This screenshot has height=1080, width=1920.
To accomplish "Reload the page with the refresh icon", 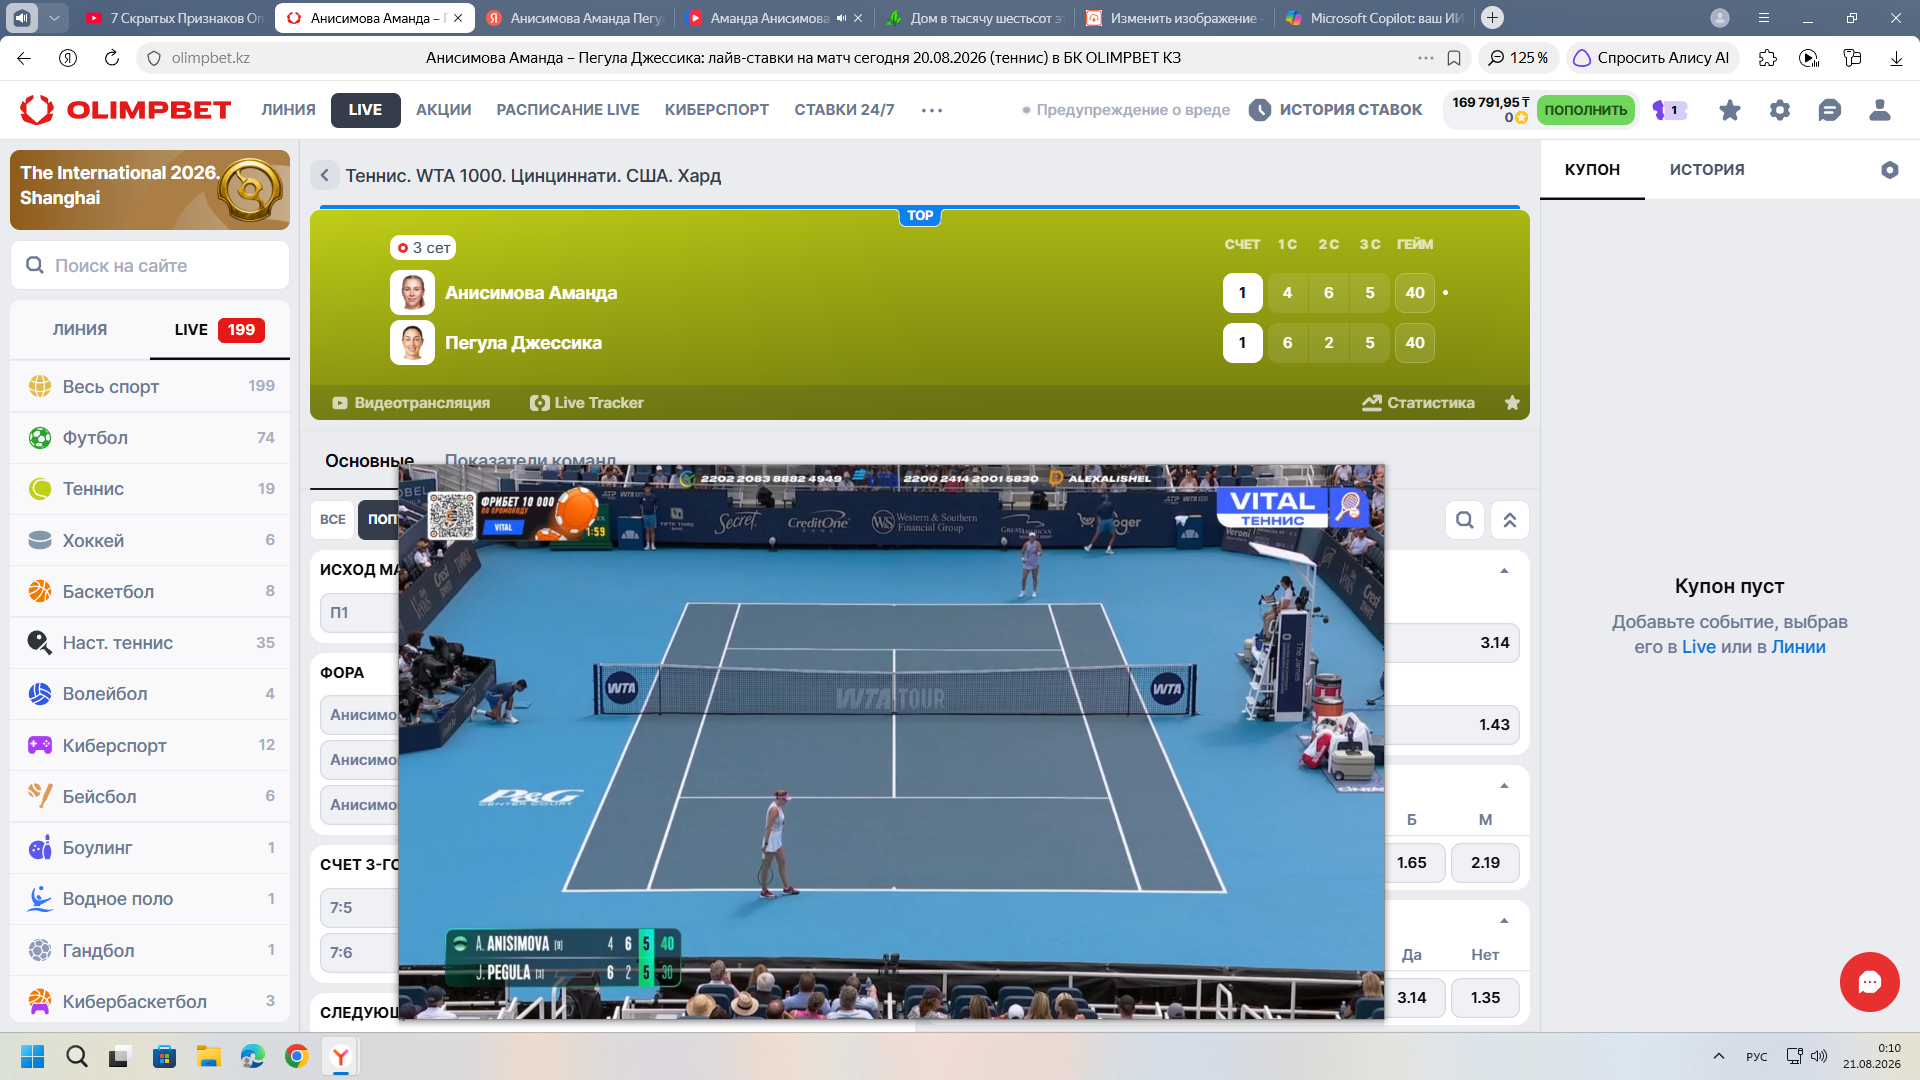I will tap(111, 58).
